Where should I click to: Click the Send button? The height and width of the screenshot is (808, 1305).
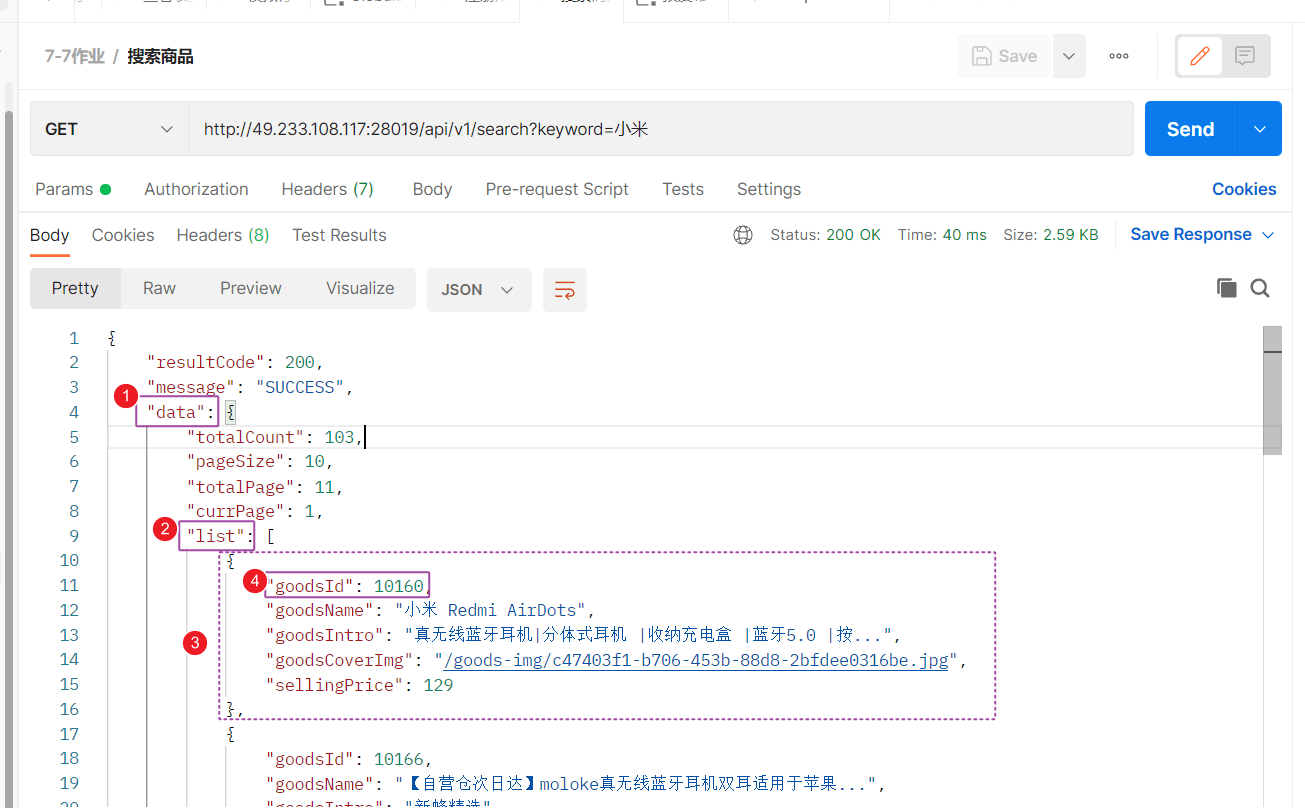1191,129
